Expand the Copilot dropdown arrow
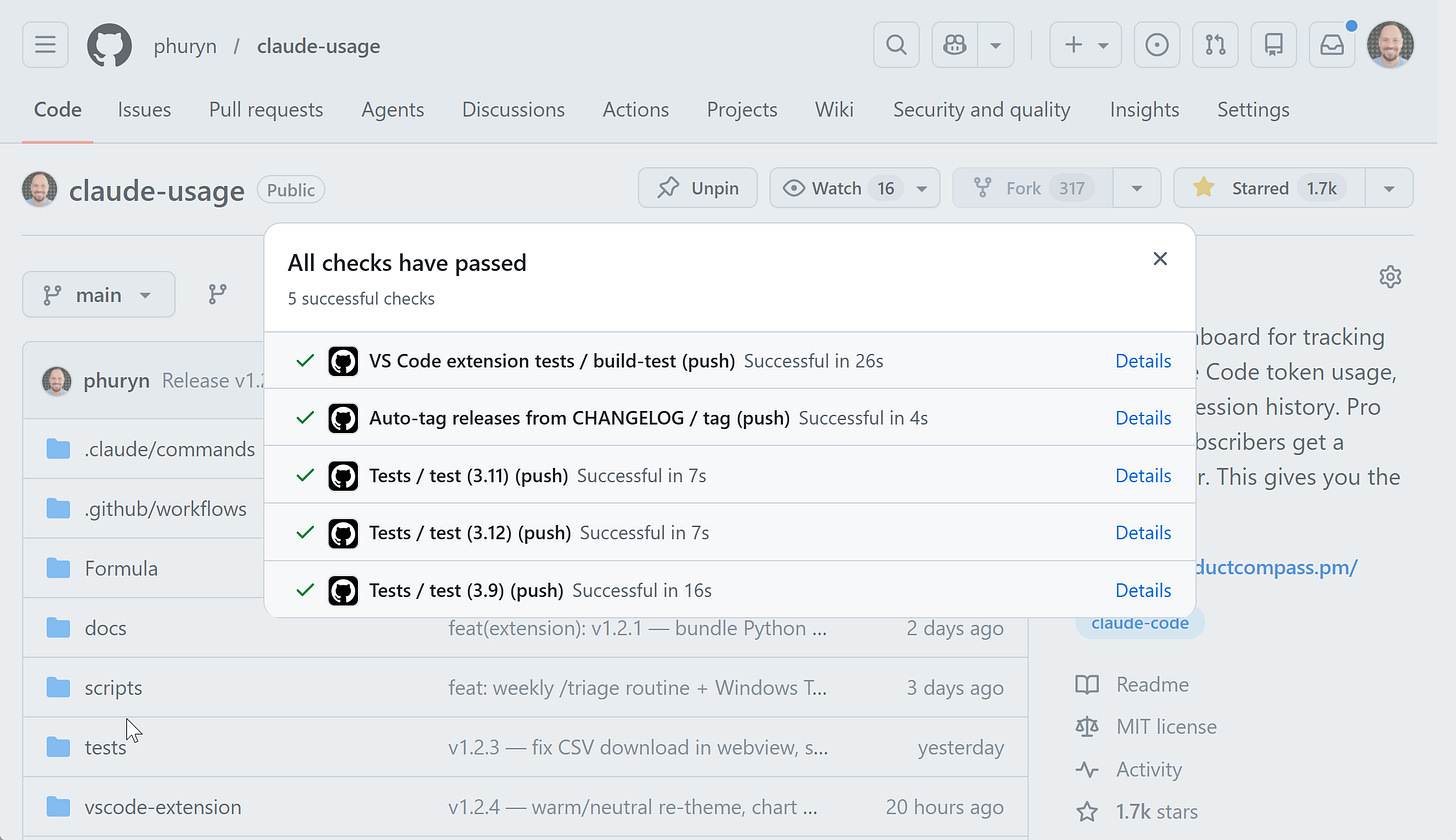The width and height of the screenshot is (1456, 840). [995, 45]
